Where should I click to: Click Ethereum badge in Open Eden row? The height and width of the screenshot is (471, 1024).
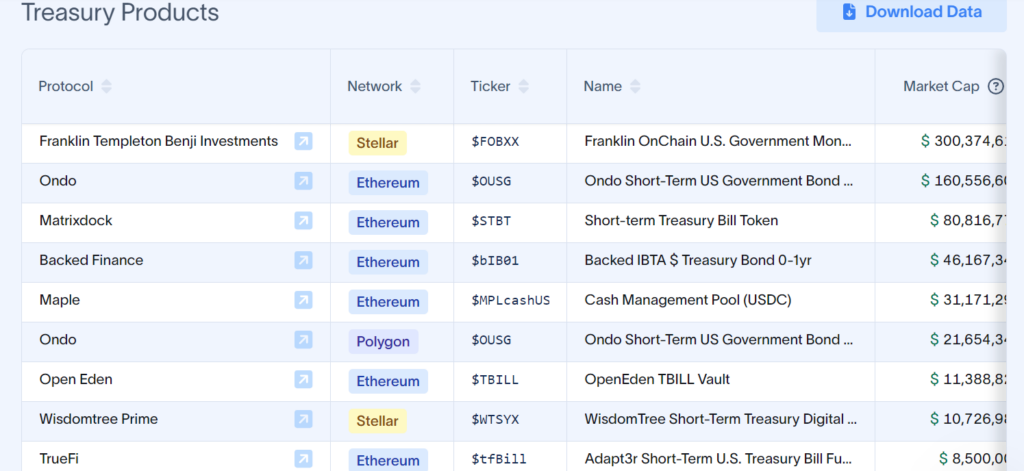click(388, 382)
